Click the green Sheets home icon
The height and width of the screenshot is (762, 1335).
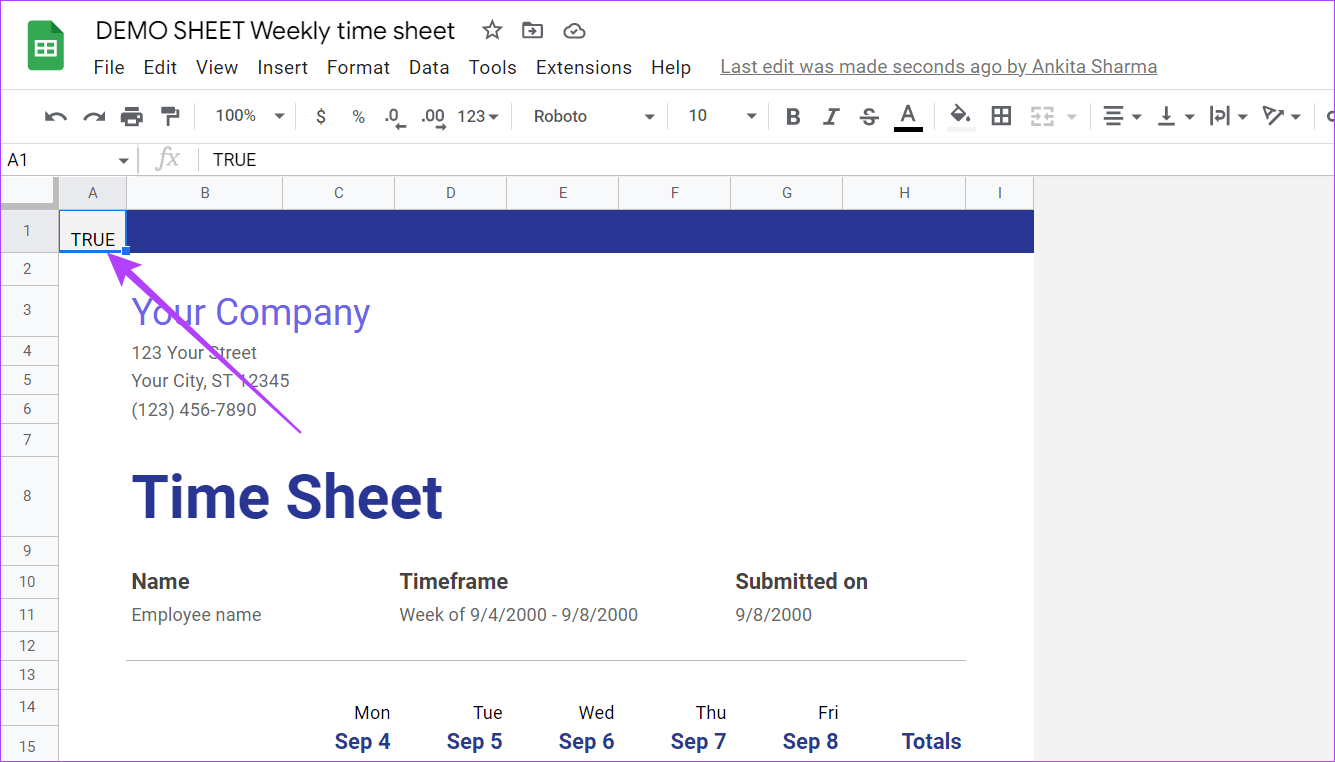pos(46,45)
